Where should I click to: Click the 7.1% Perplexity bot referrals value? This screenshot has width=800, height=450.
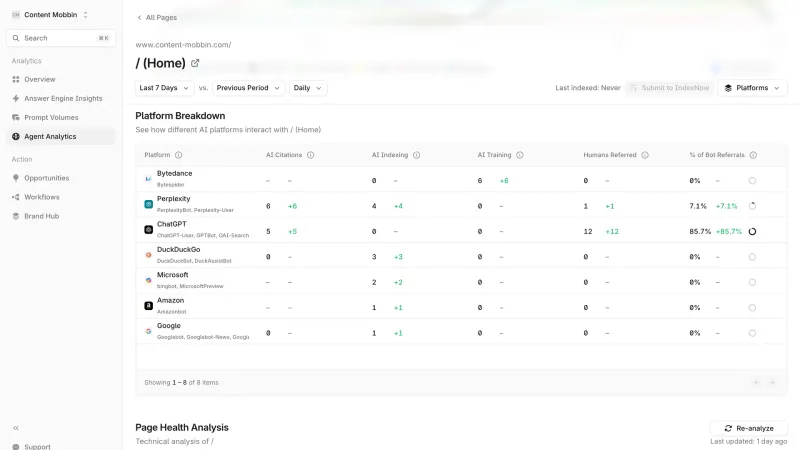coord(697,206)
